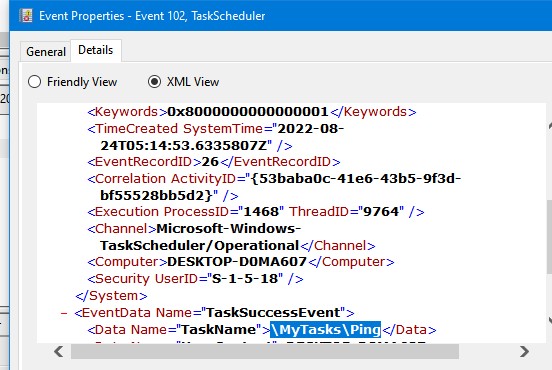Click the EventRecordID value 26
The image size is (552, 370).
tap(210, 162)
